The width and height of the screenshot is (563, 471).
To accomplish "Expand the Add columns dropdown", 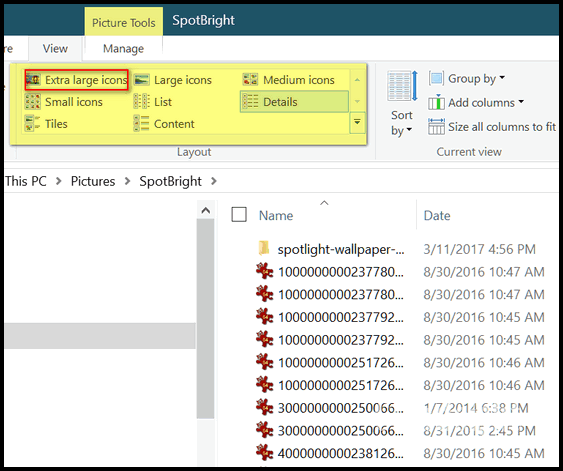I will click(x=476, y=103).
